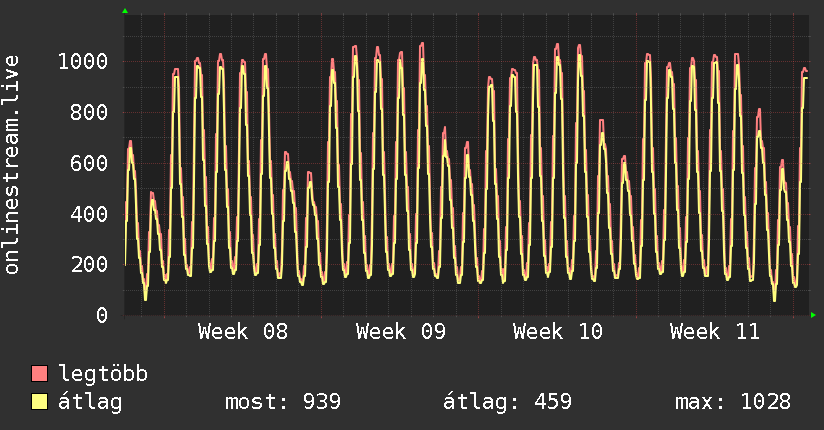Click the 800 y-axis tick label
The image size is (824, 430).
(89, 113)
